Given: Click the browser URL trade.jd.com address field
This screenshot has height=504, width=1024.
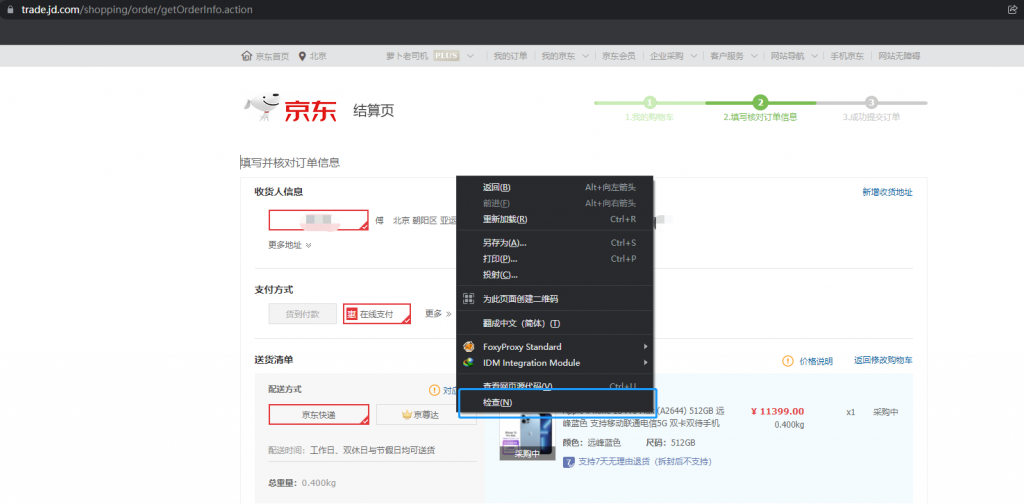Looking at the screenshot, I should pos(137,10).
